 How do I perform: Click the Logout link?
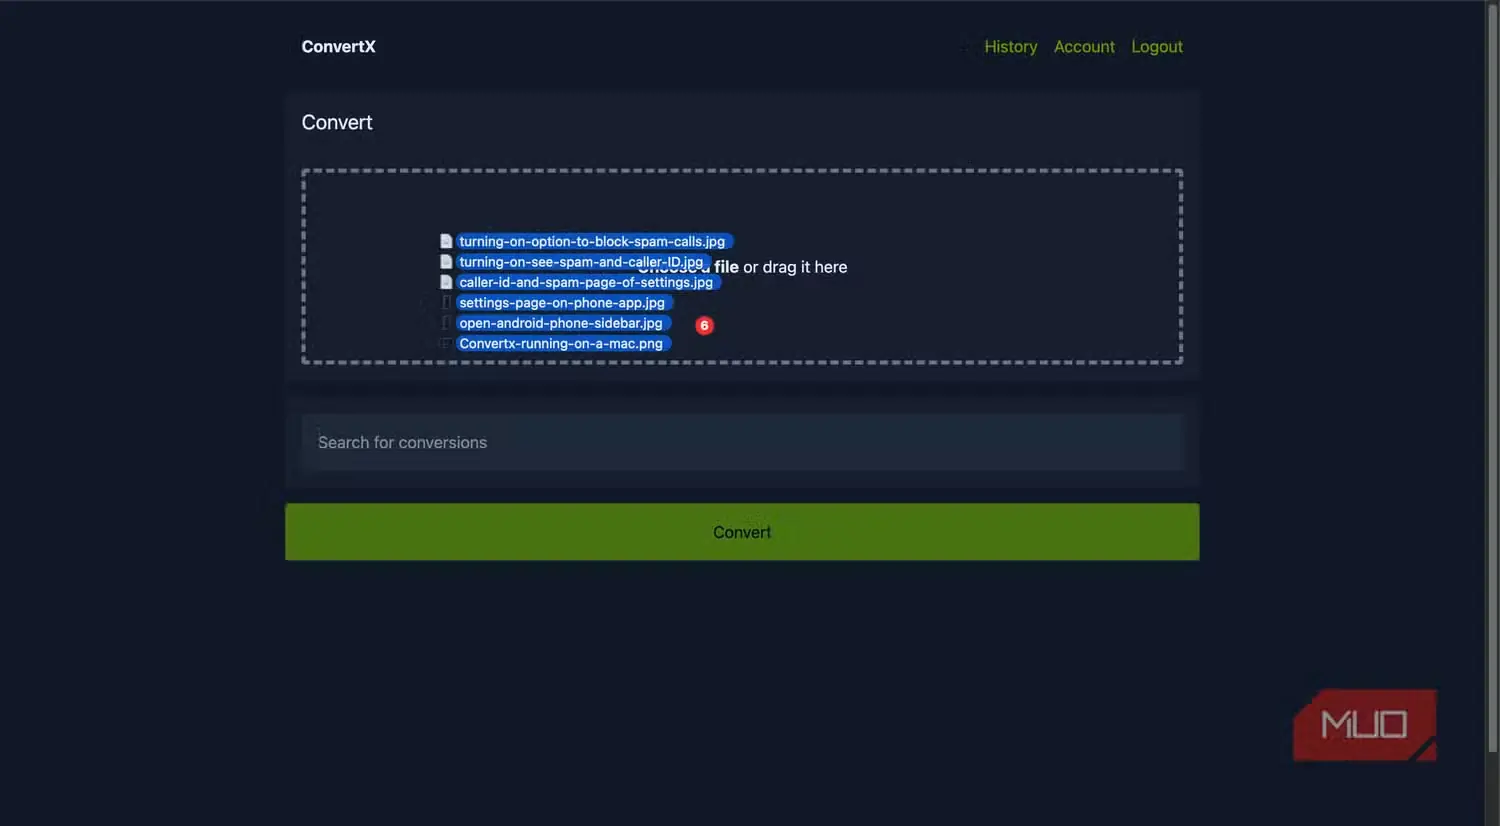[1157, 47]
